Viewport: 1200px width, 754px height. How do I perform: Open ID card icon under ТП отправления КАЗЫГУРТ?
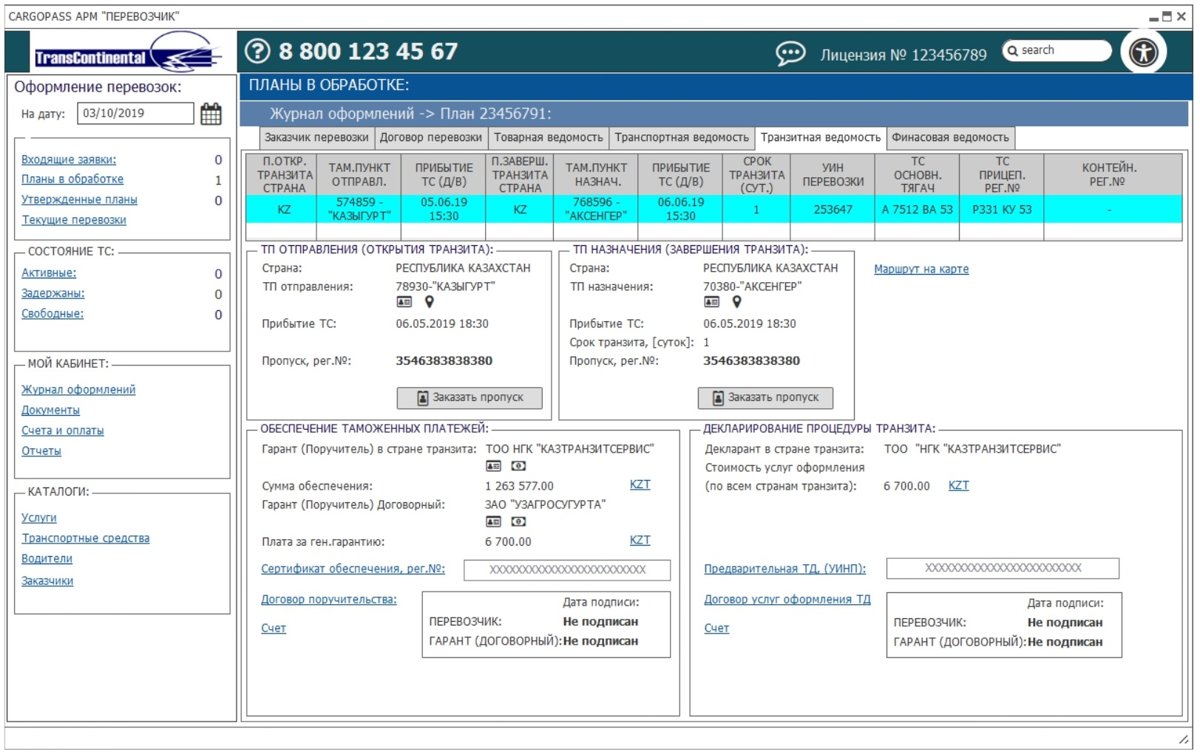[404, 301]
